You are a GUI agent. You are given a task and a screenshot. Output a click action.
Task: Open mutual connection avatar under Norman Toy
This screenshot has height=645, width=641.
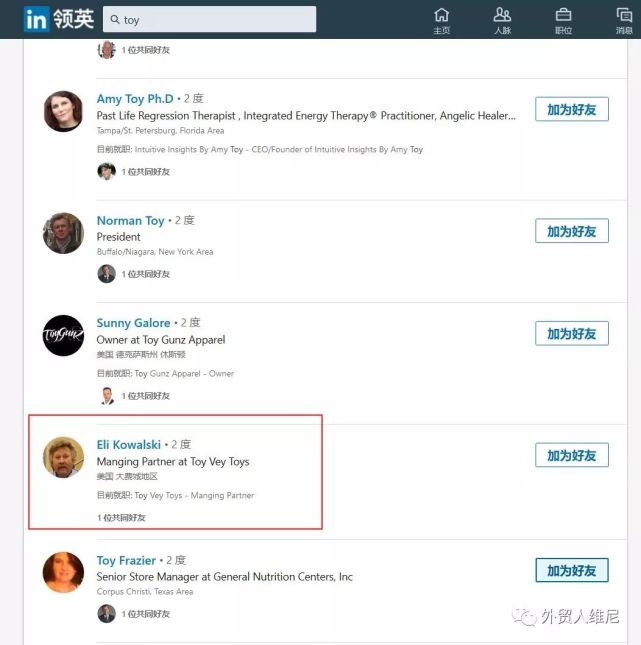coord(107,274)
